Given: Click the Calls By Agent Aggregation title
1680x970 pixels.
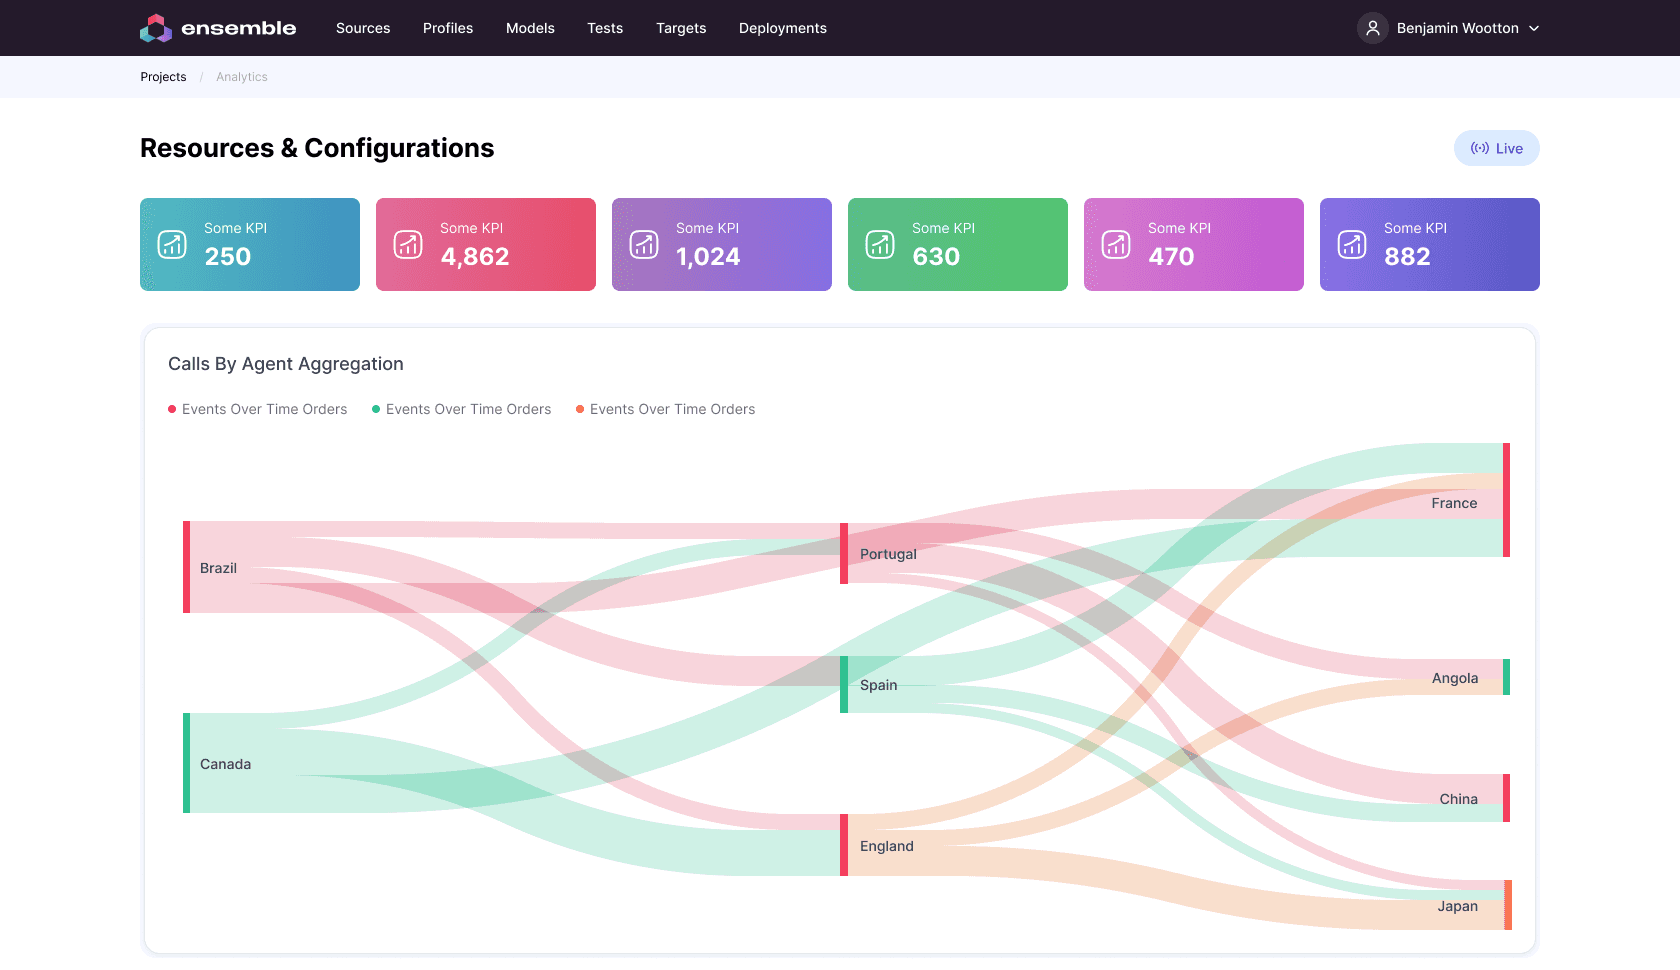Looking at the screenshot, I should click(x=286, y=364).
